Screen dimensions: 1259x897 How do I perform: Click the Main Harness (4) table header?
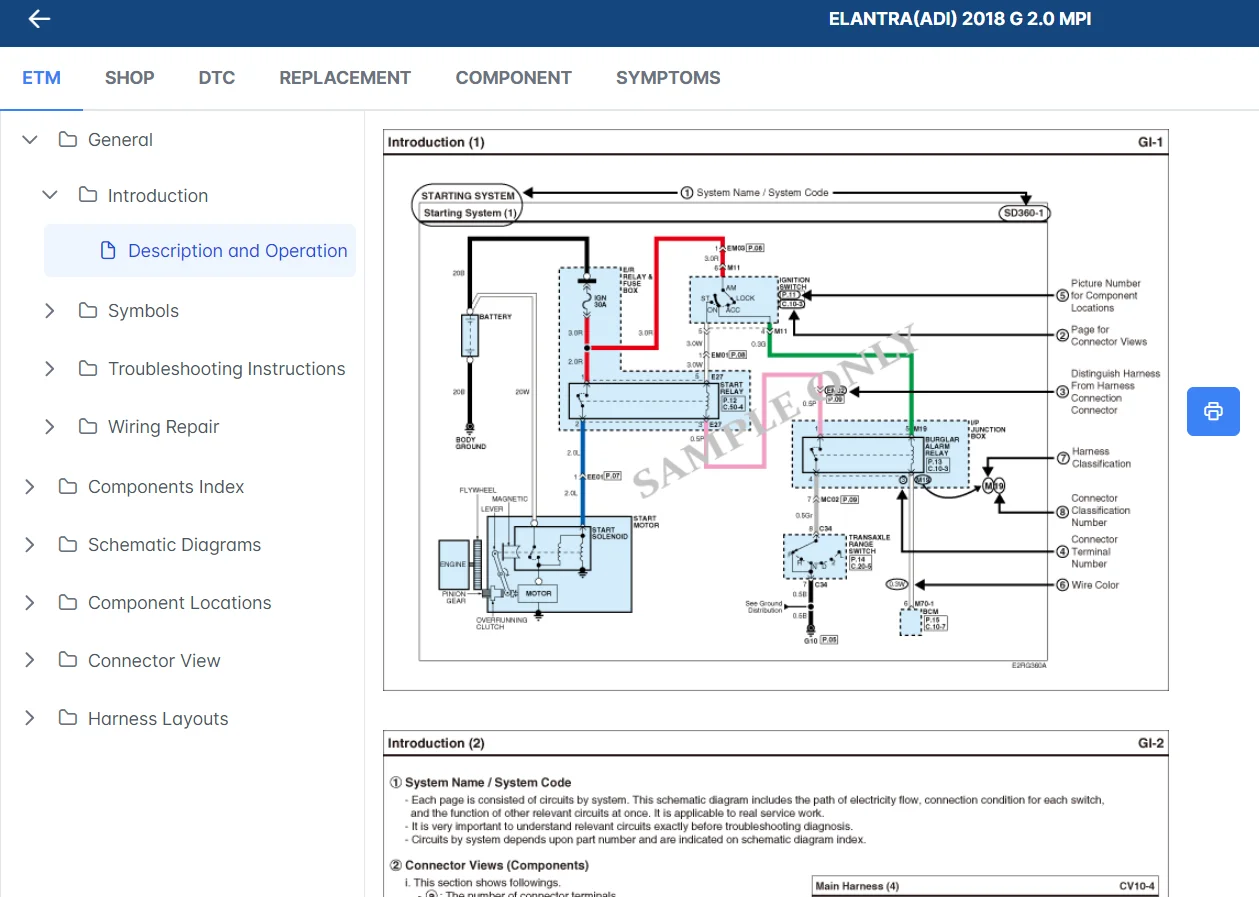857,886
